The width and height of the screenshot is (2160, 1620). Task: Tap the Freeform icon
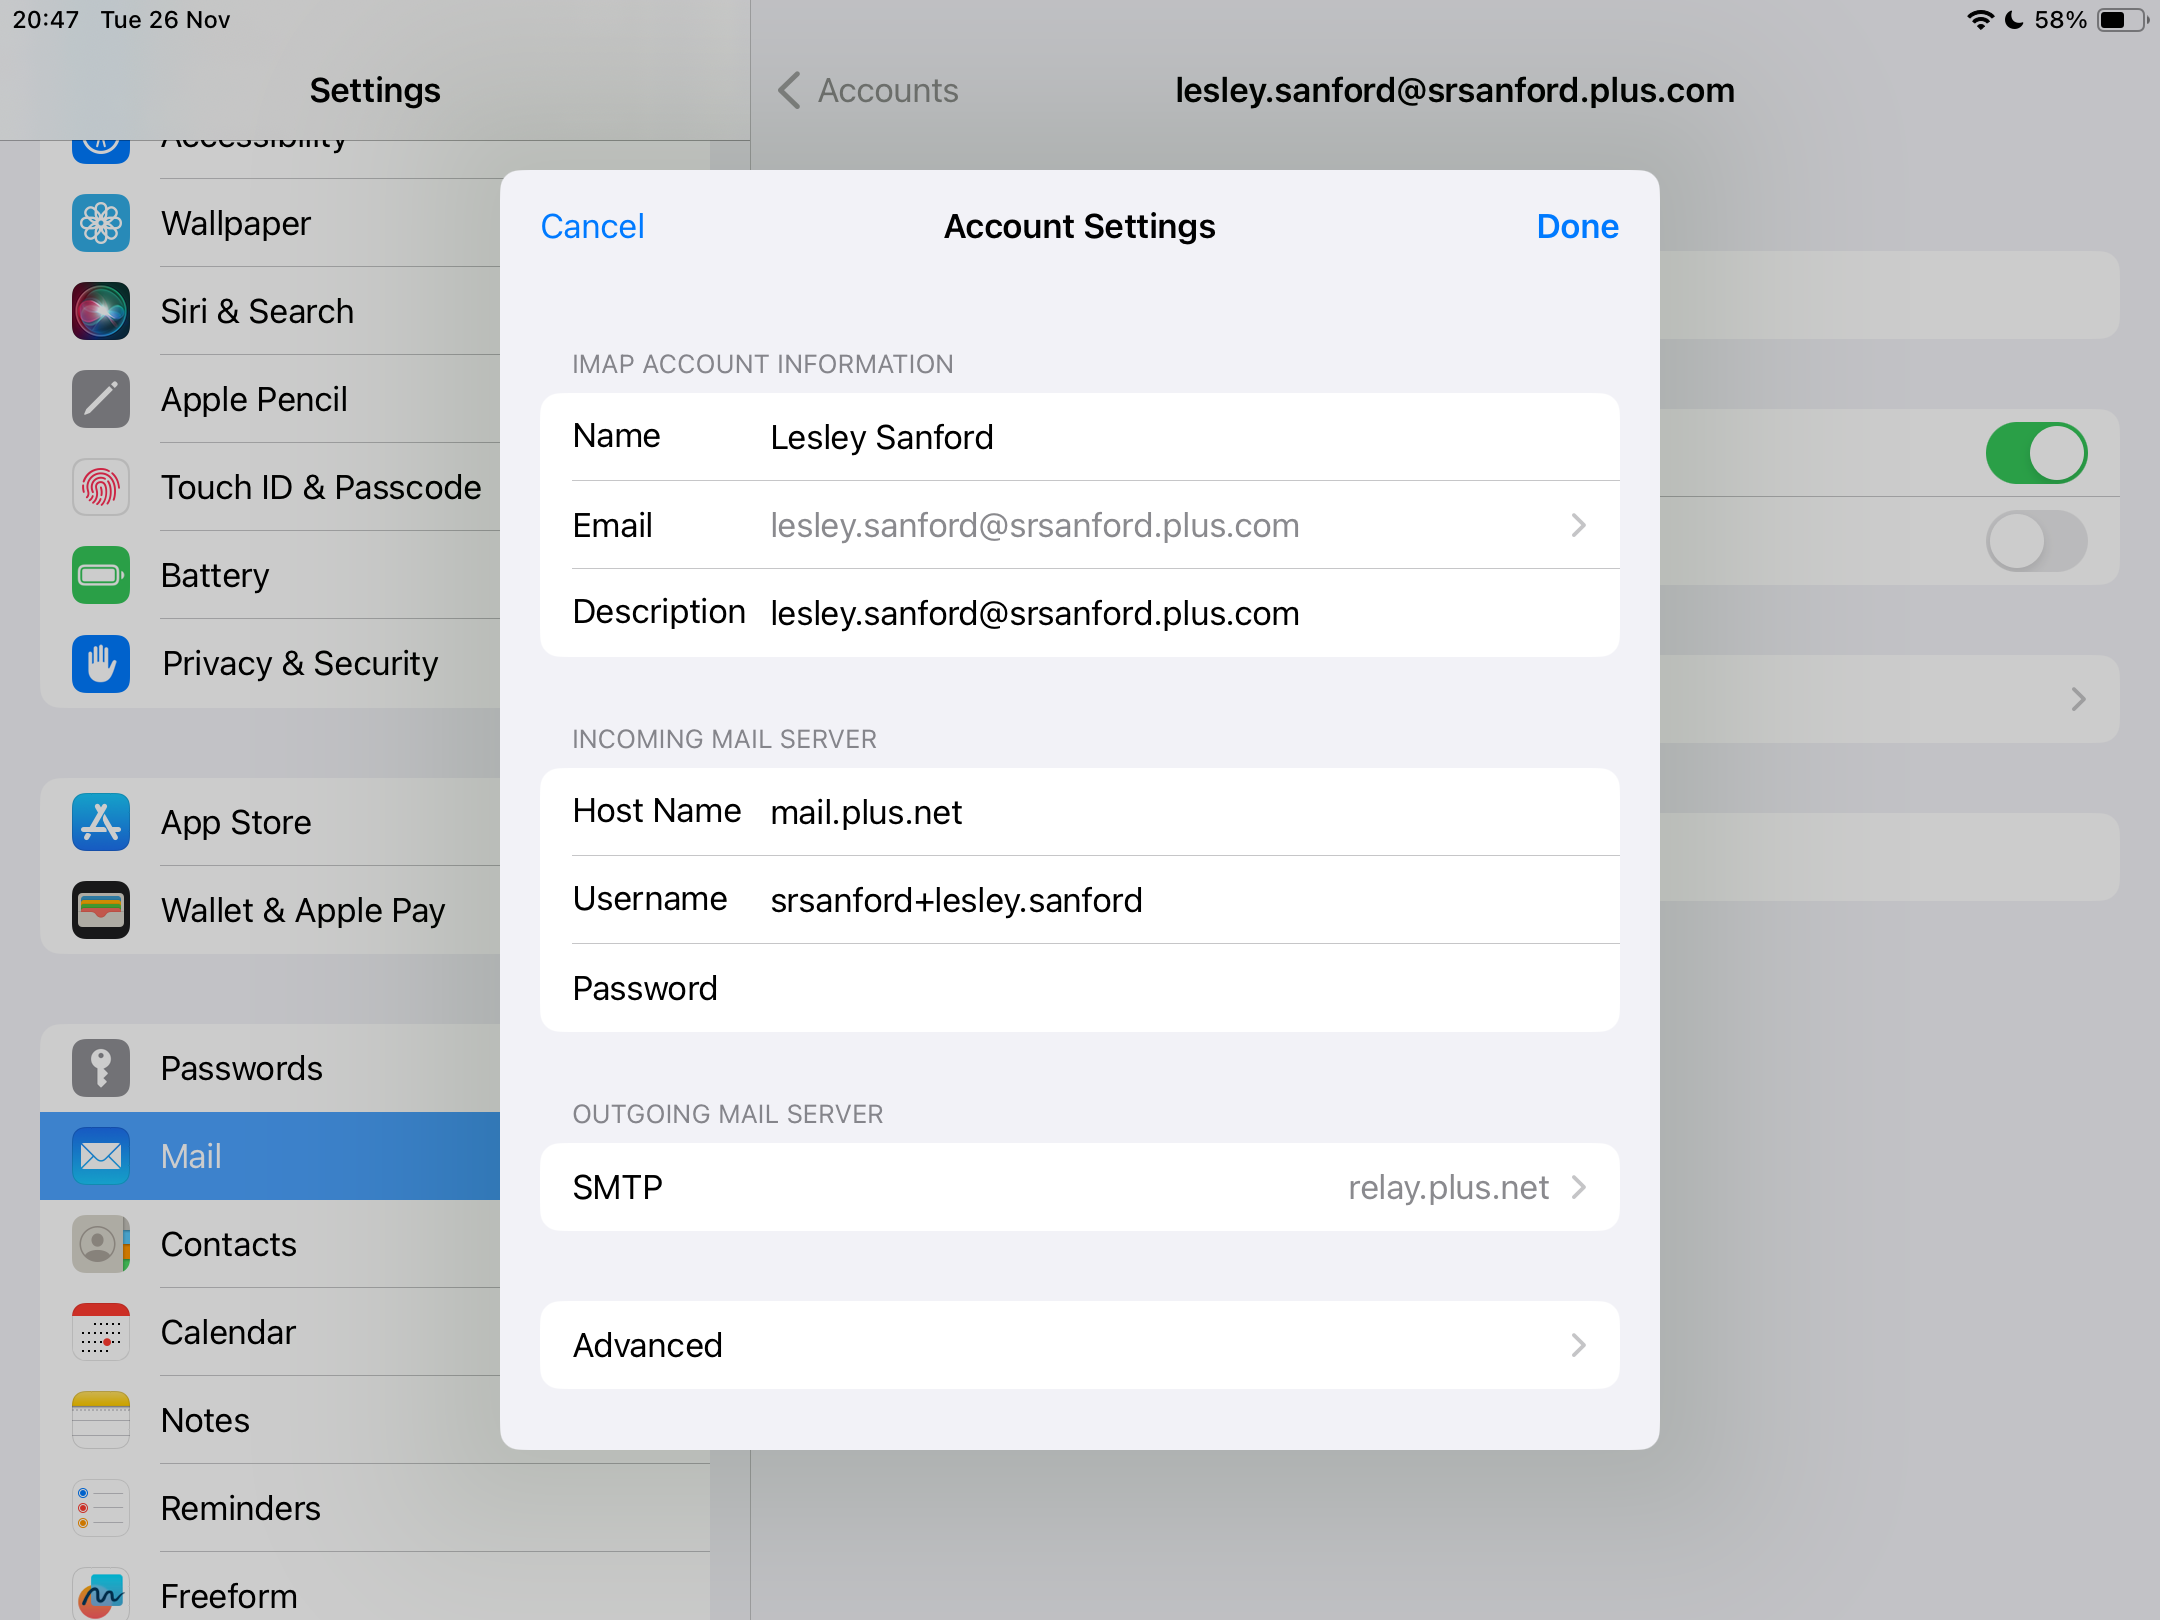pyautogui.click(x=101, y=1594)
